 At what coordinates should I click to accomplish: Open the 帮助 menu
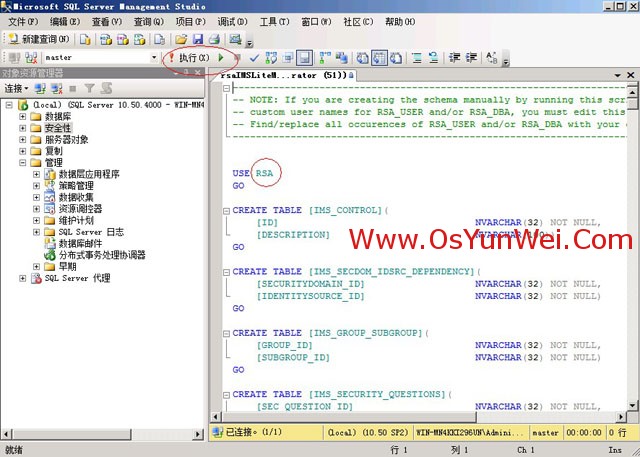pyautogui.click(x=400, y=22)
